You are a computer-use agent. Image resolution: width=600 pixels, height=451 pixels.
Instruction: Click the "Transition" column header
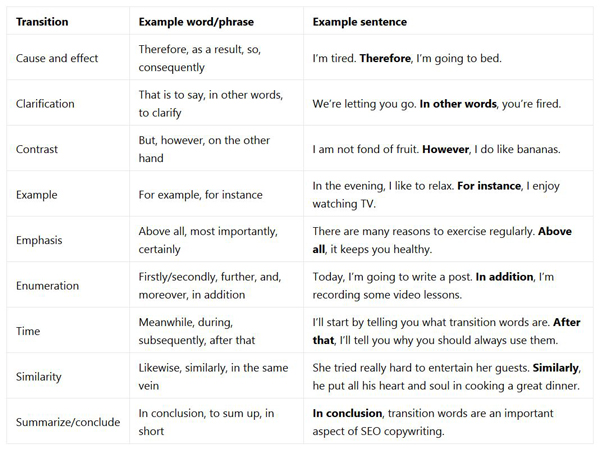pos(42,21)
